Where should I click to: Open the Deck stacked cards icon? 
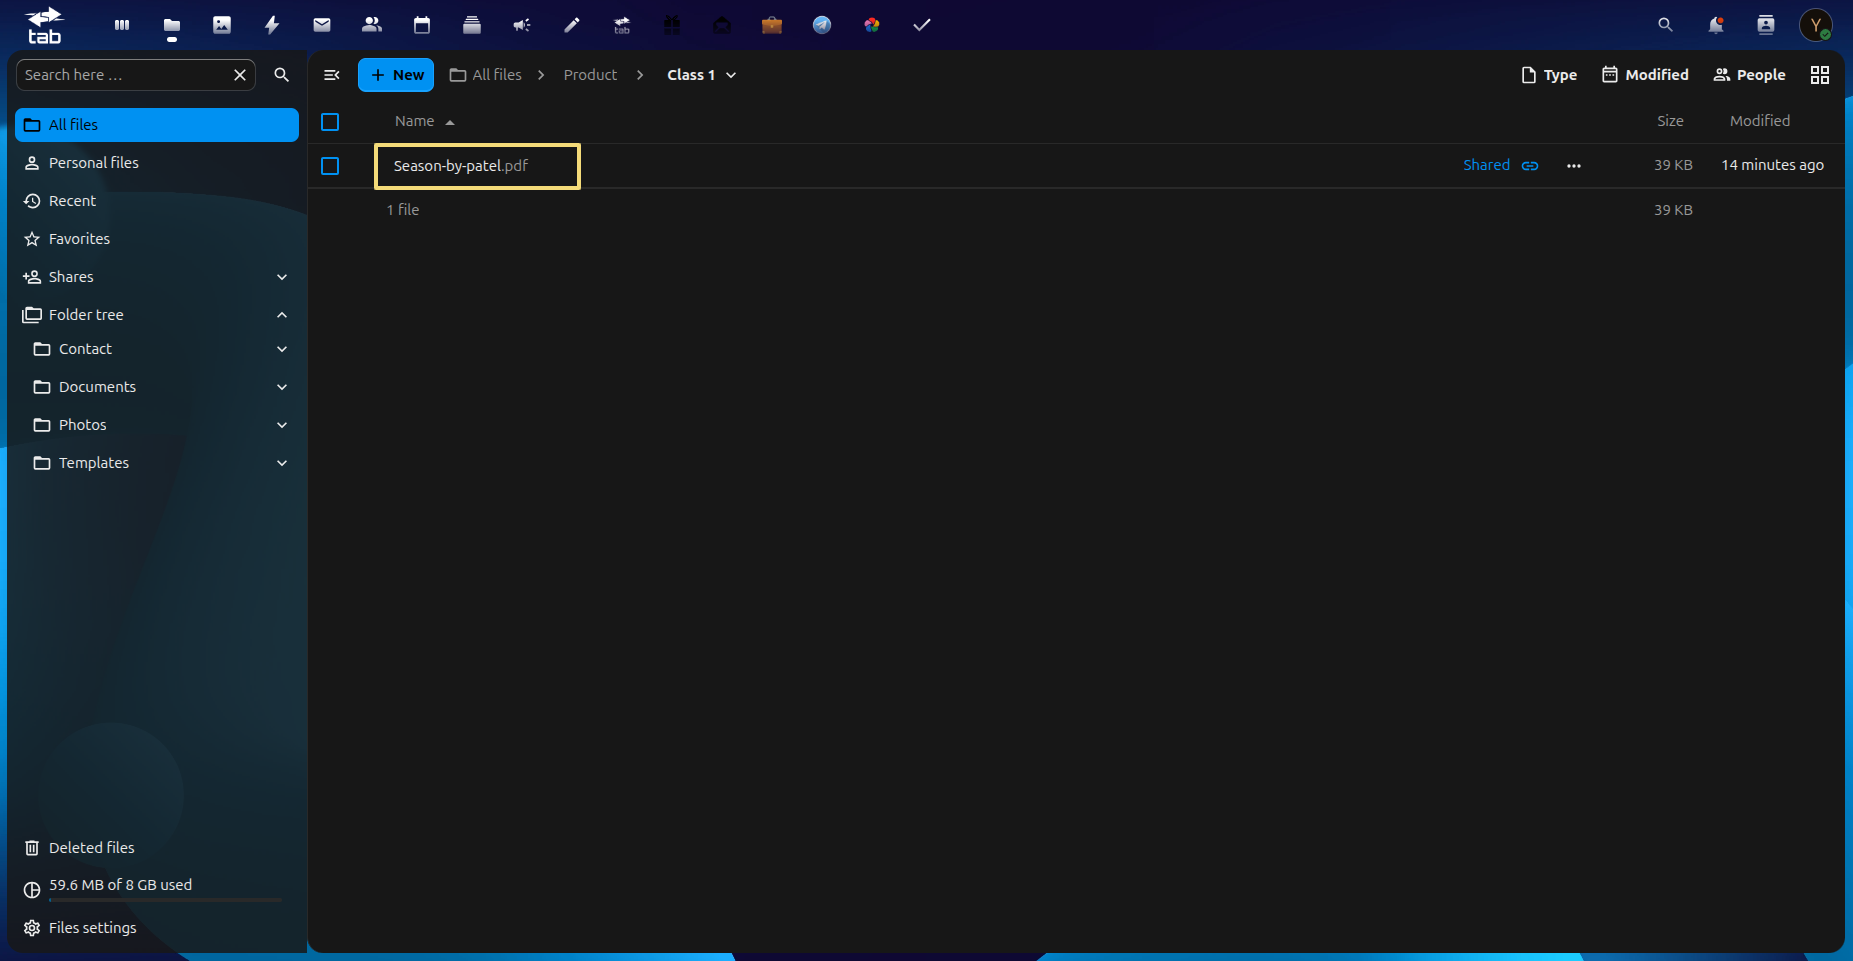[x=472, y=25]
